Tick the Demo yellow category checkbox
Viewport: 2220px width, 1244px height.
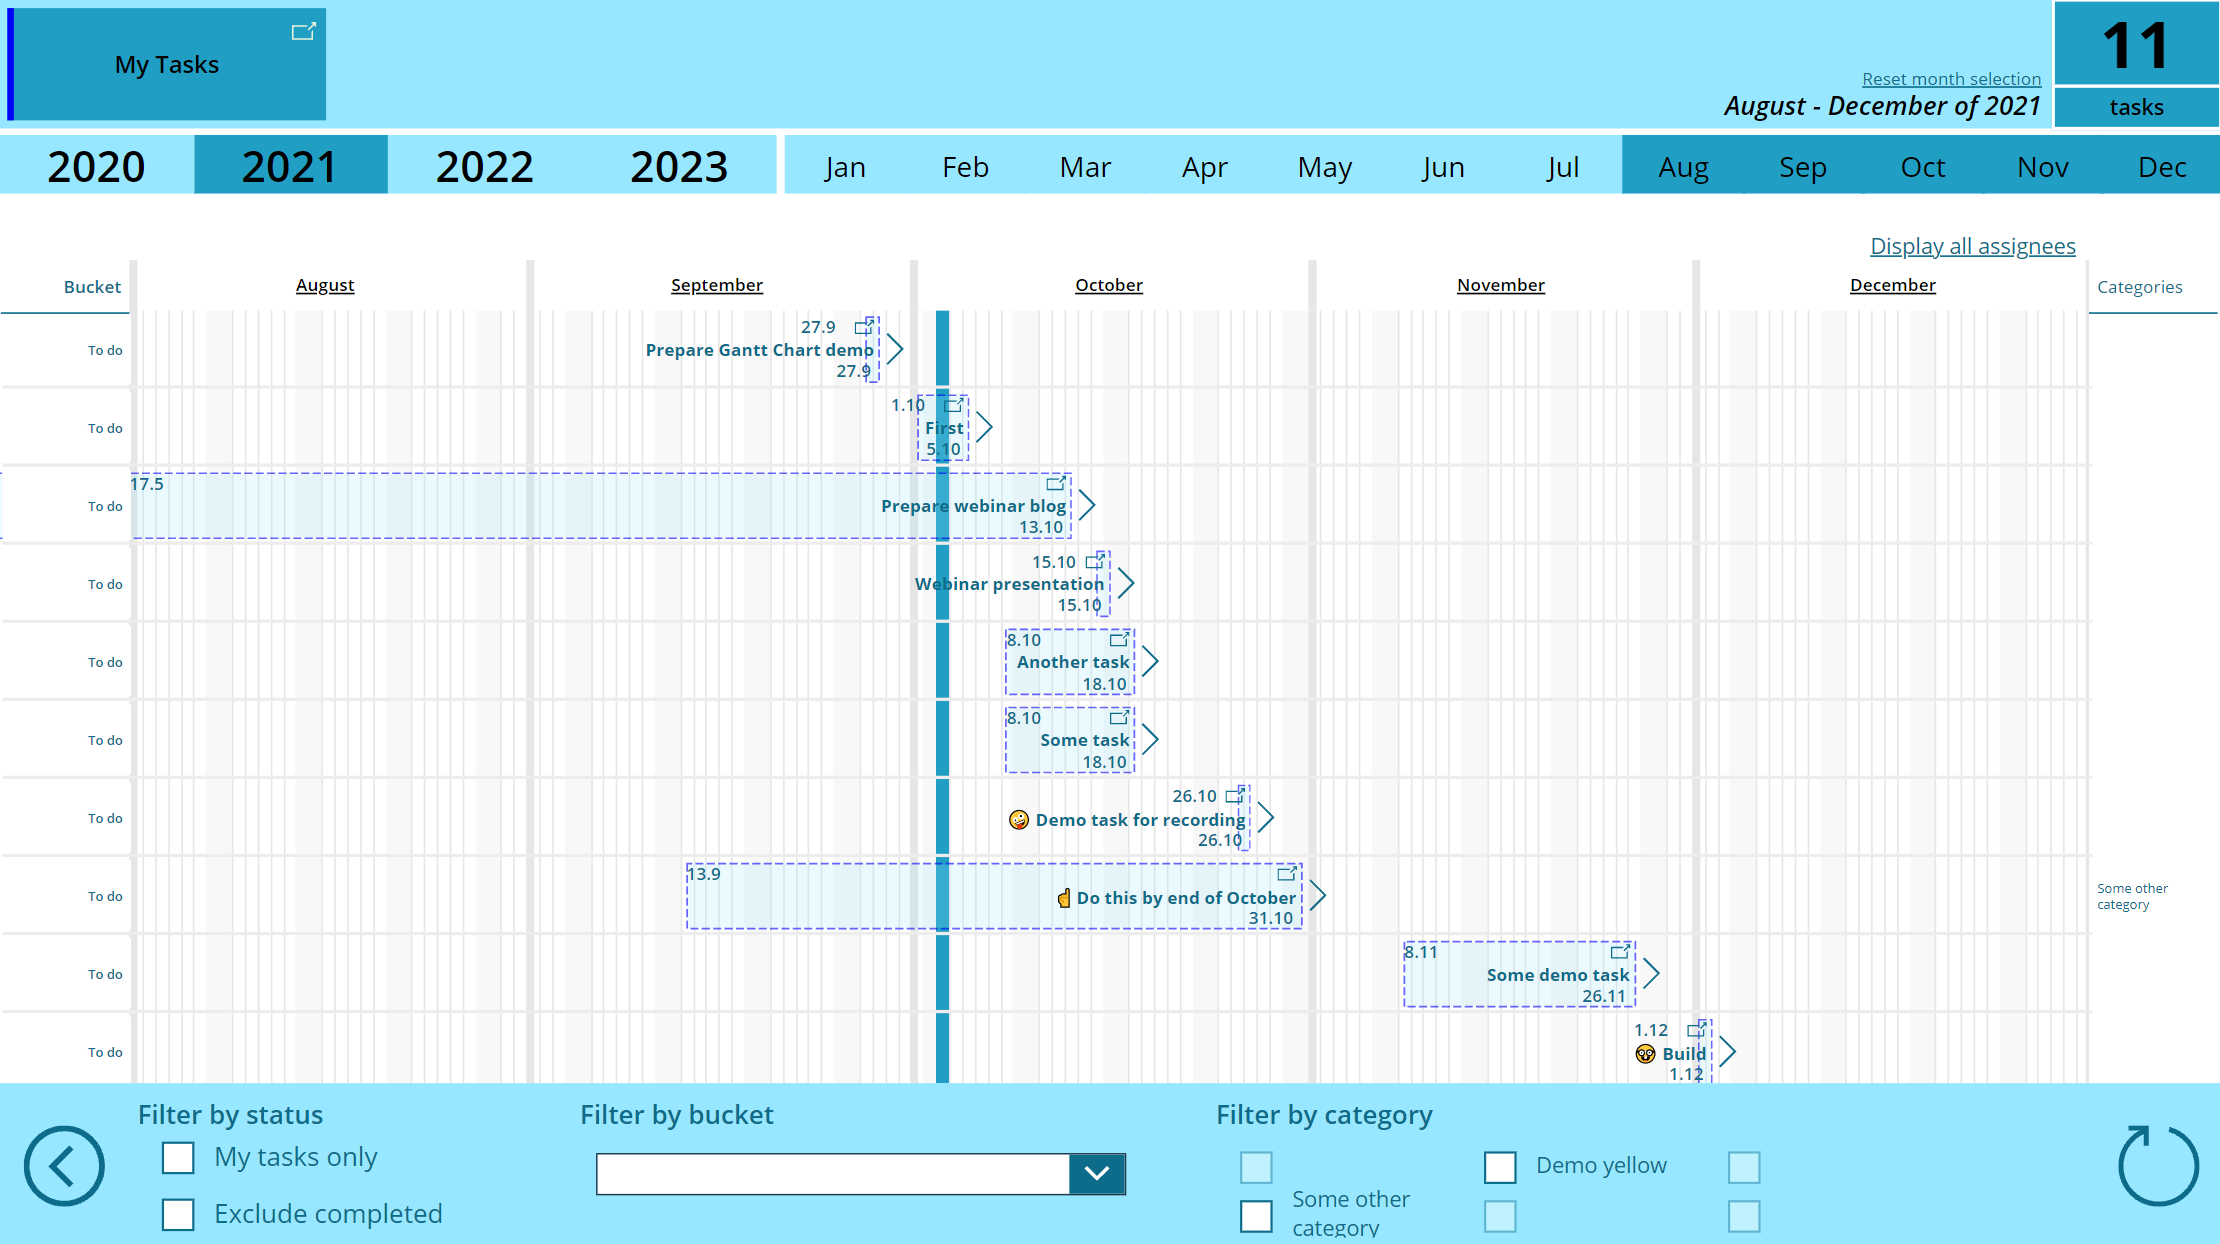(1500, 1167)
